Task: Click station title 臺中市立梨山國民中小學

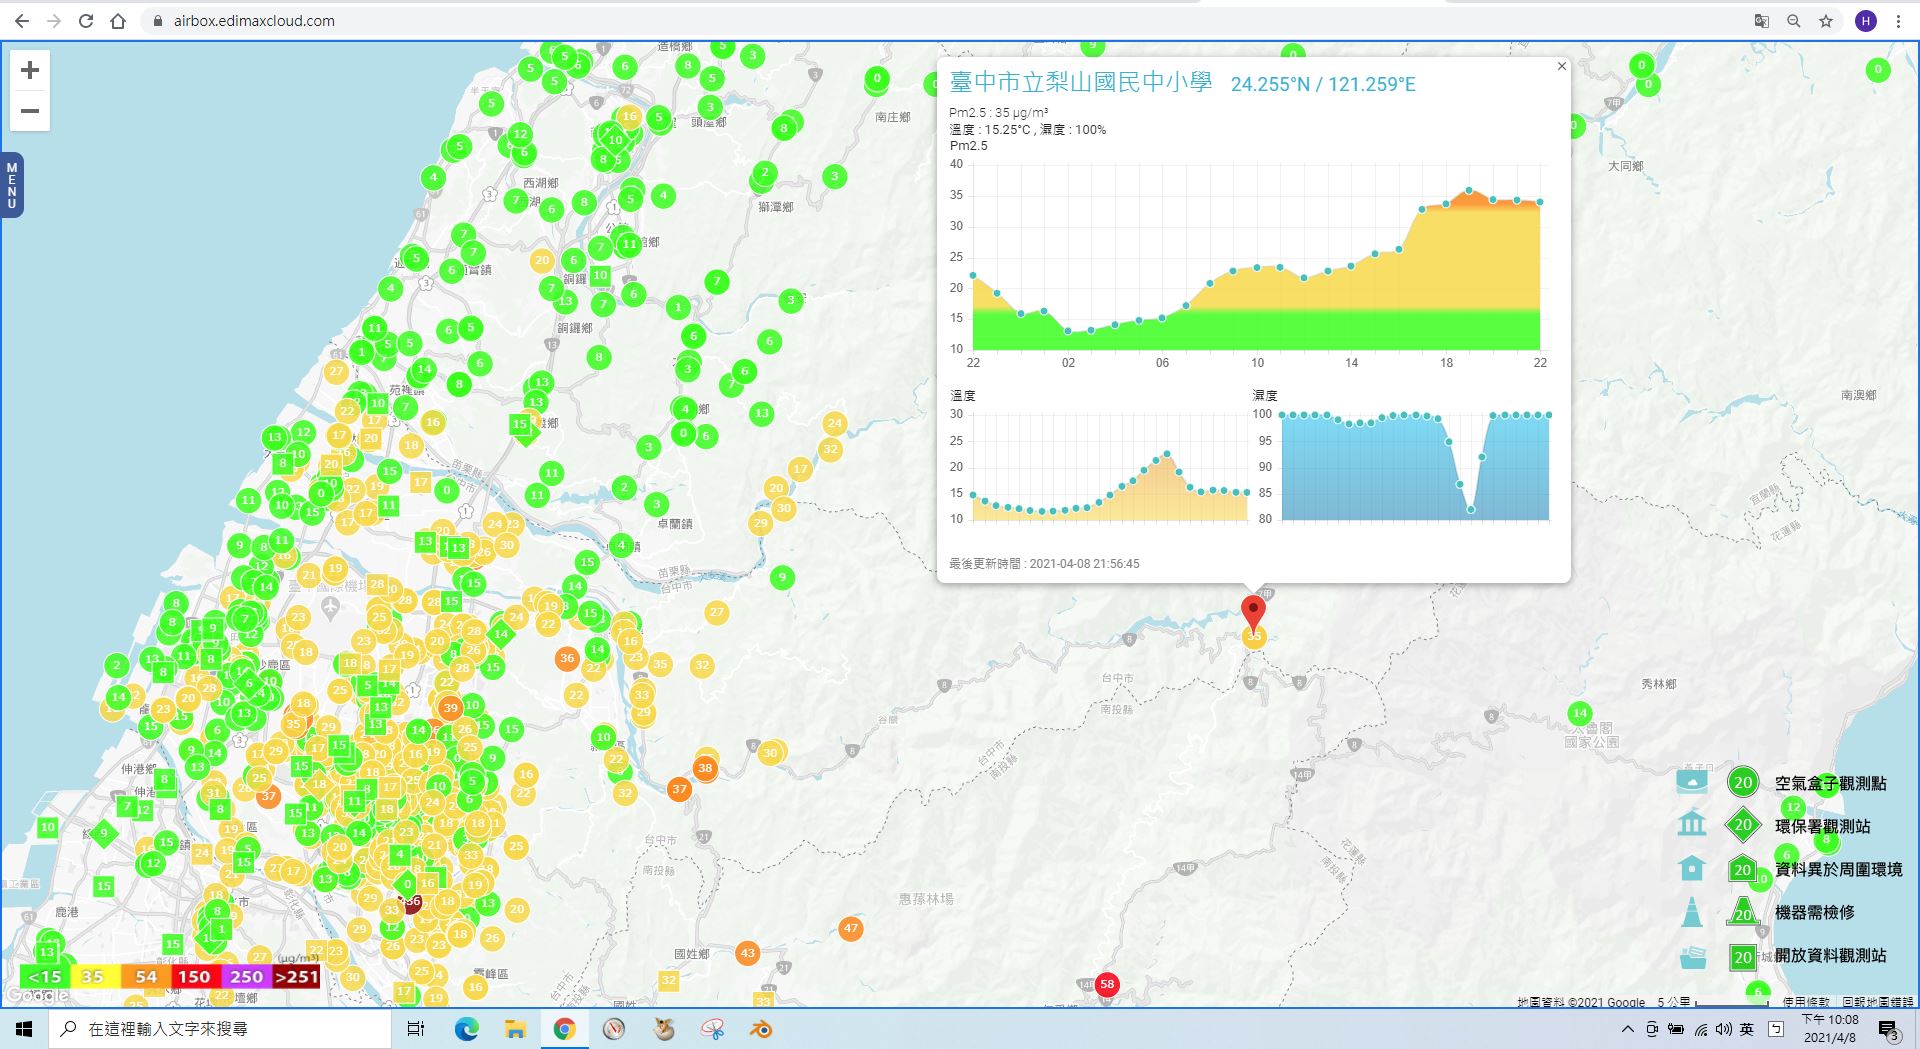Action: 1081,83
